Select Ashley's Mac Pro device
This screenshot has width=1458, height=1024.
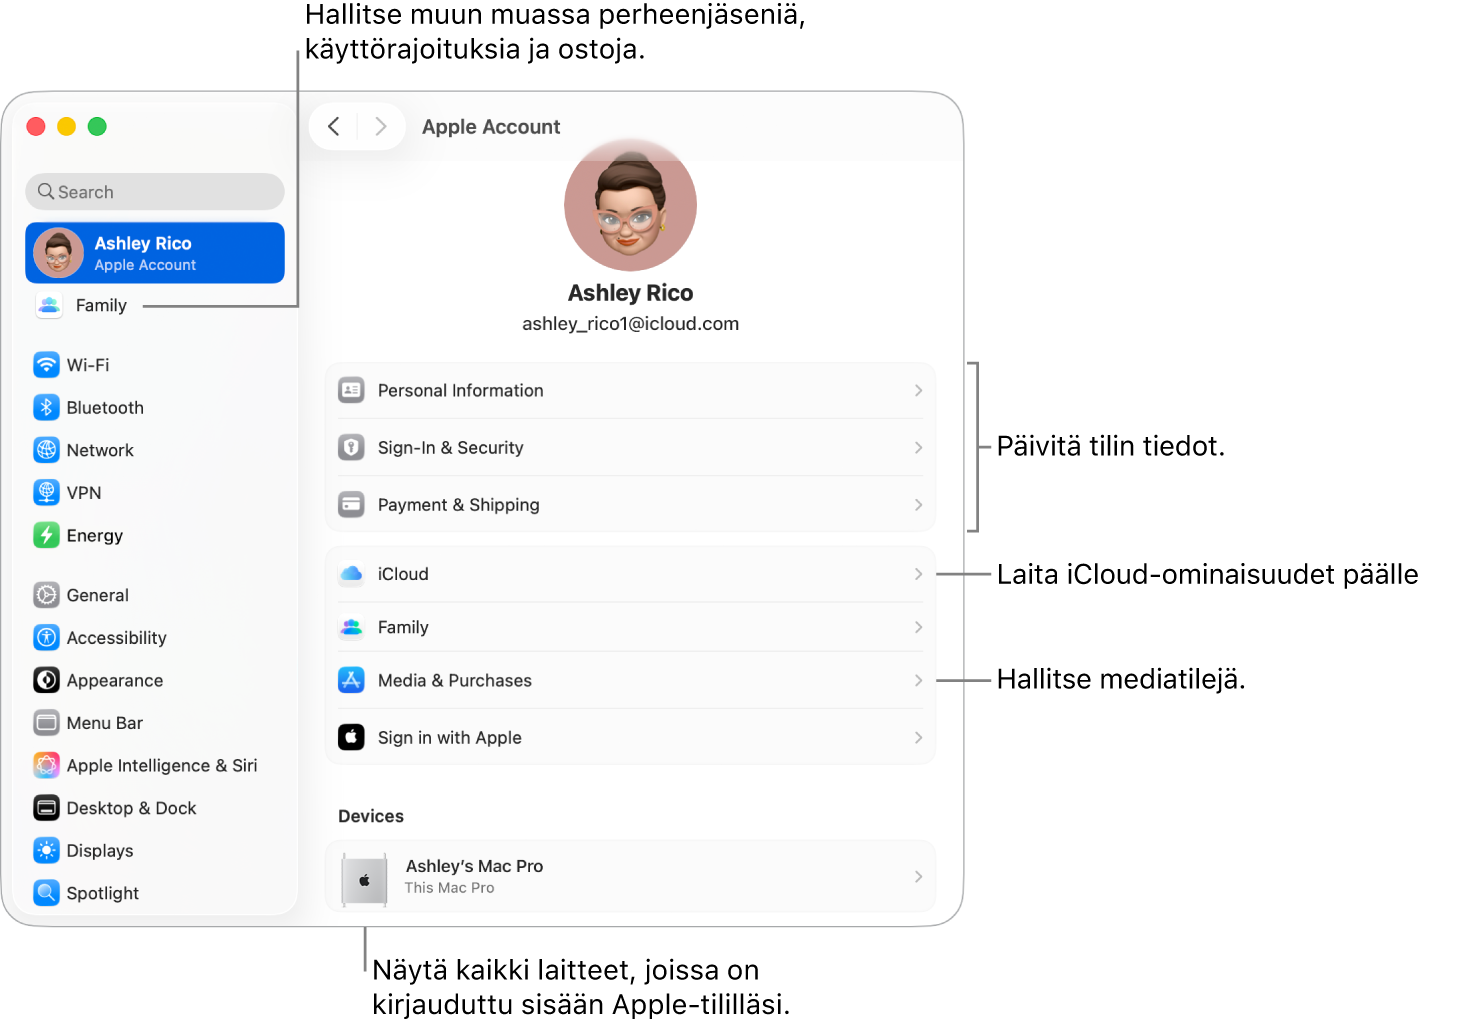(x=630, y=876)
